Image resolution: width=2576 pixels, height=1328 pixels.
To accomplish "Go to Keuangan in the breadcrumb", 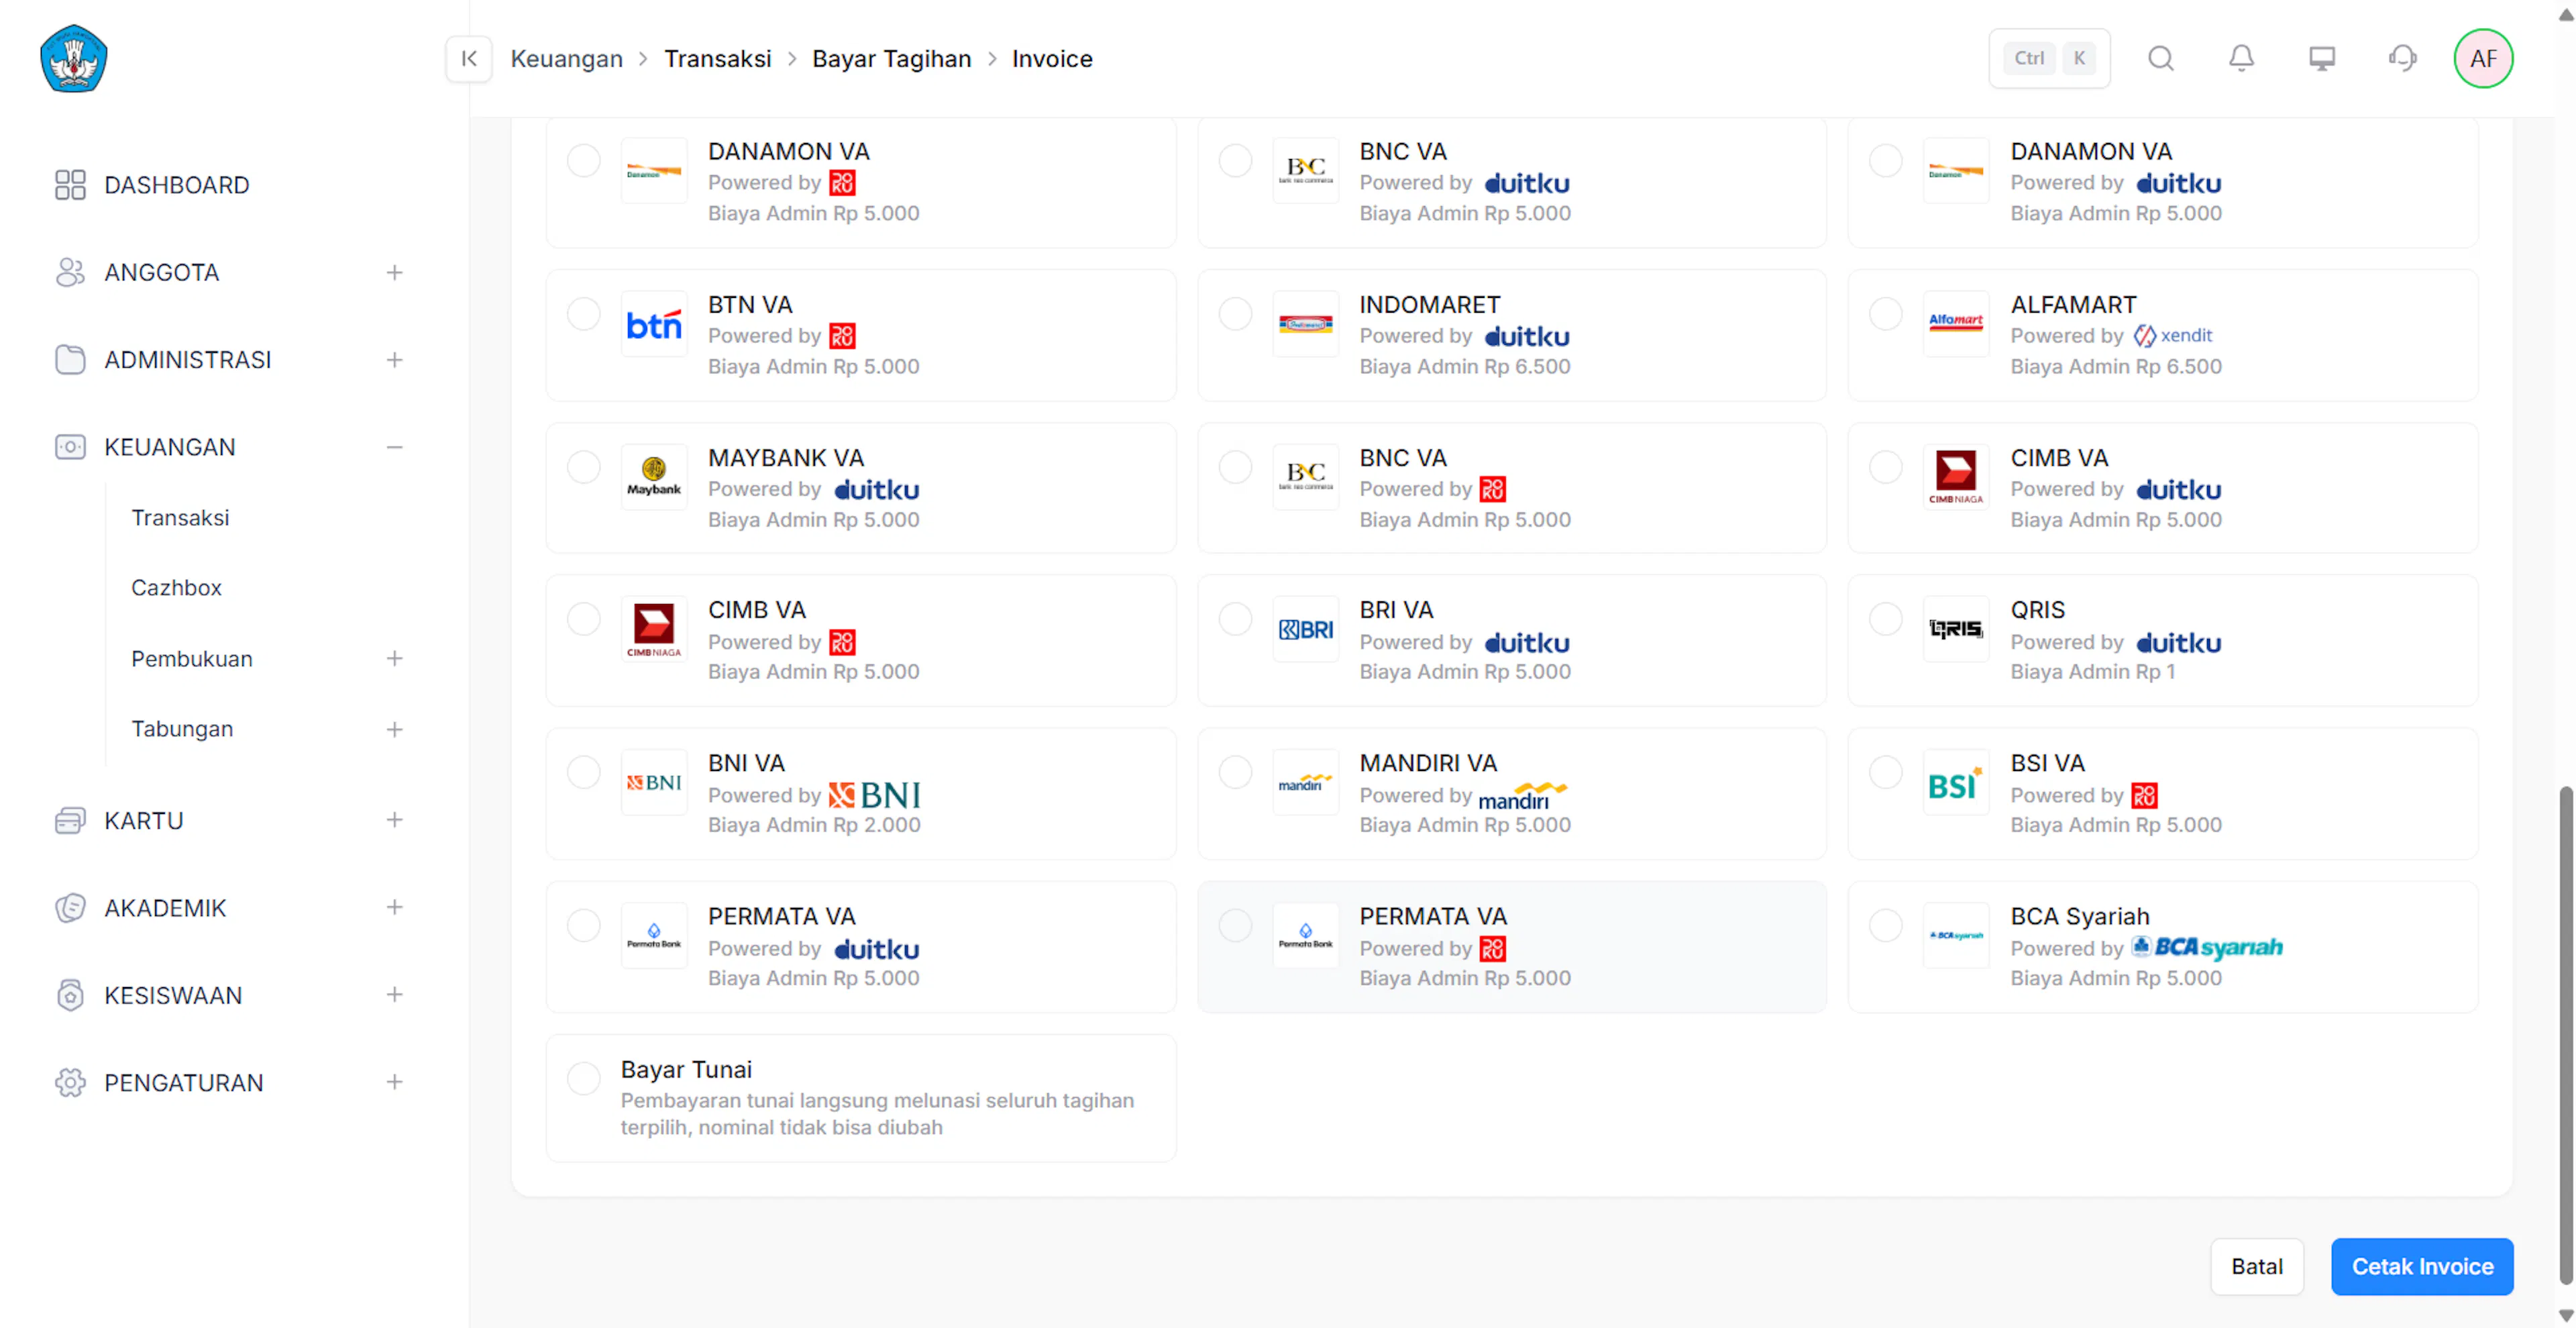I will click(x=566, y=59).
